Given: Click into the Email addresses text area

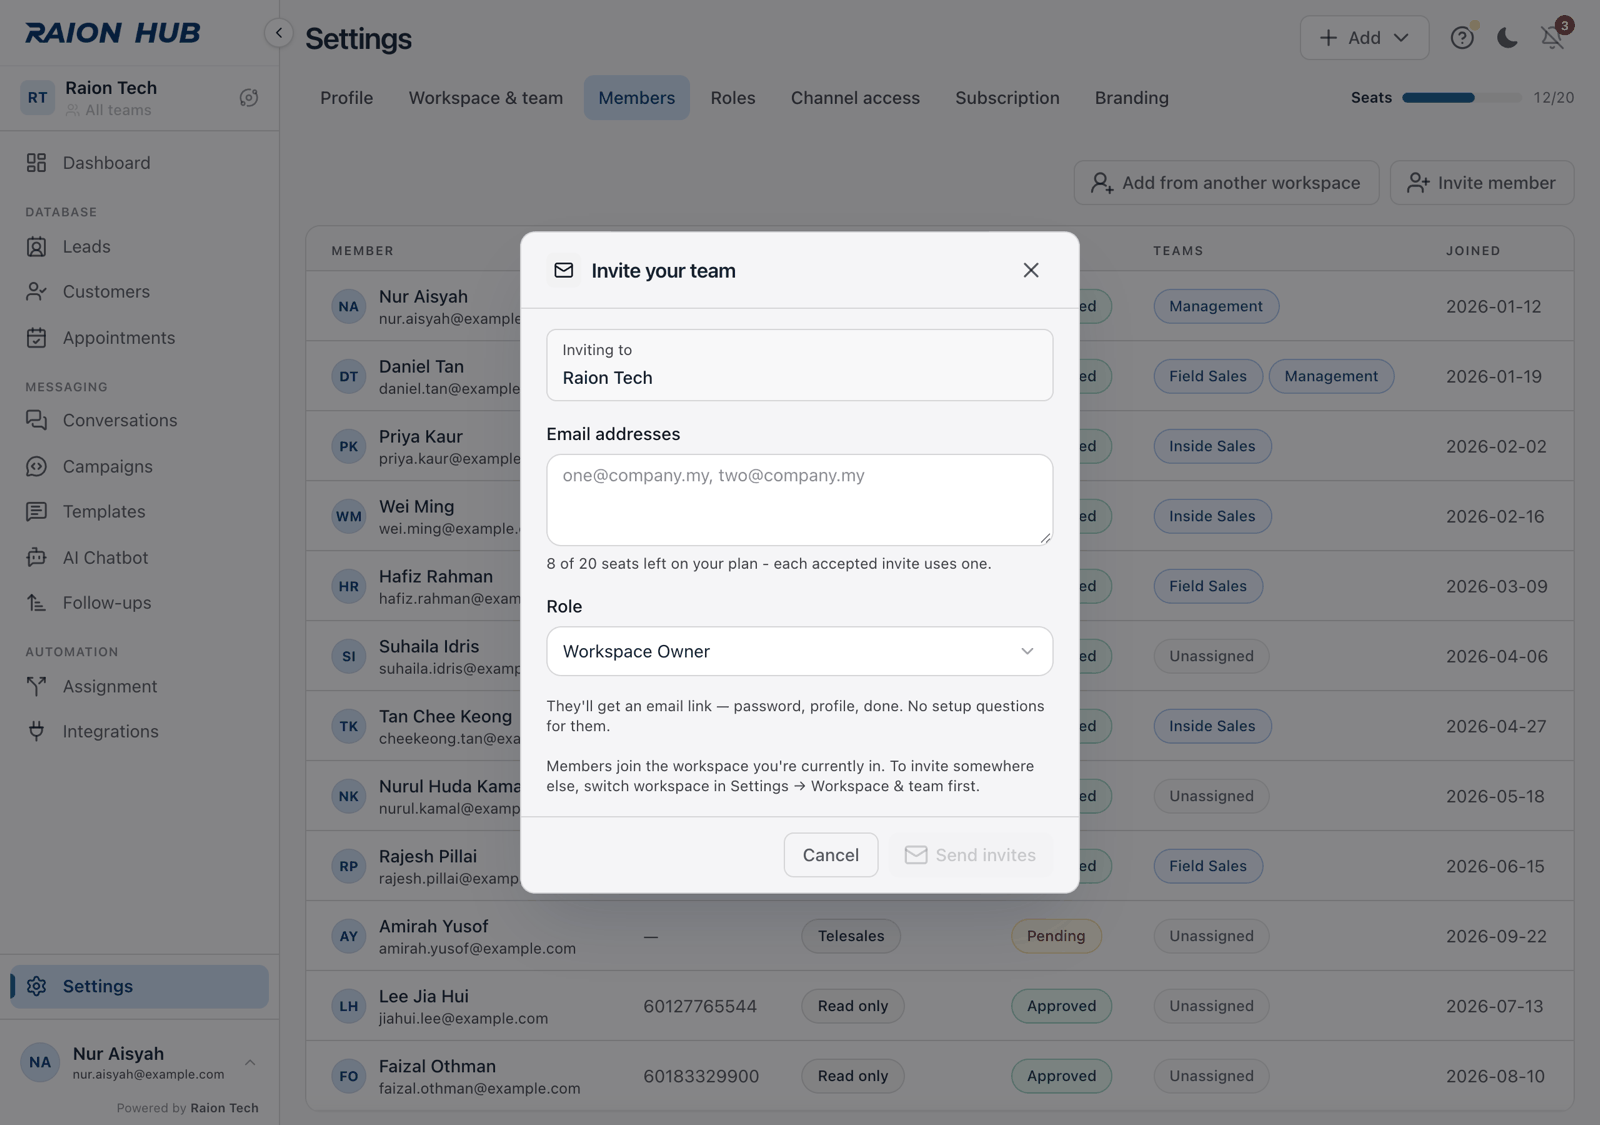Looking at the screenshot, I should point(800,500).
